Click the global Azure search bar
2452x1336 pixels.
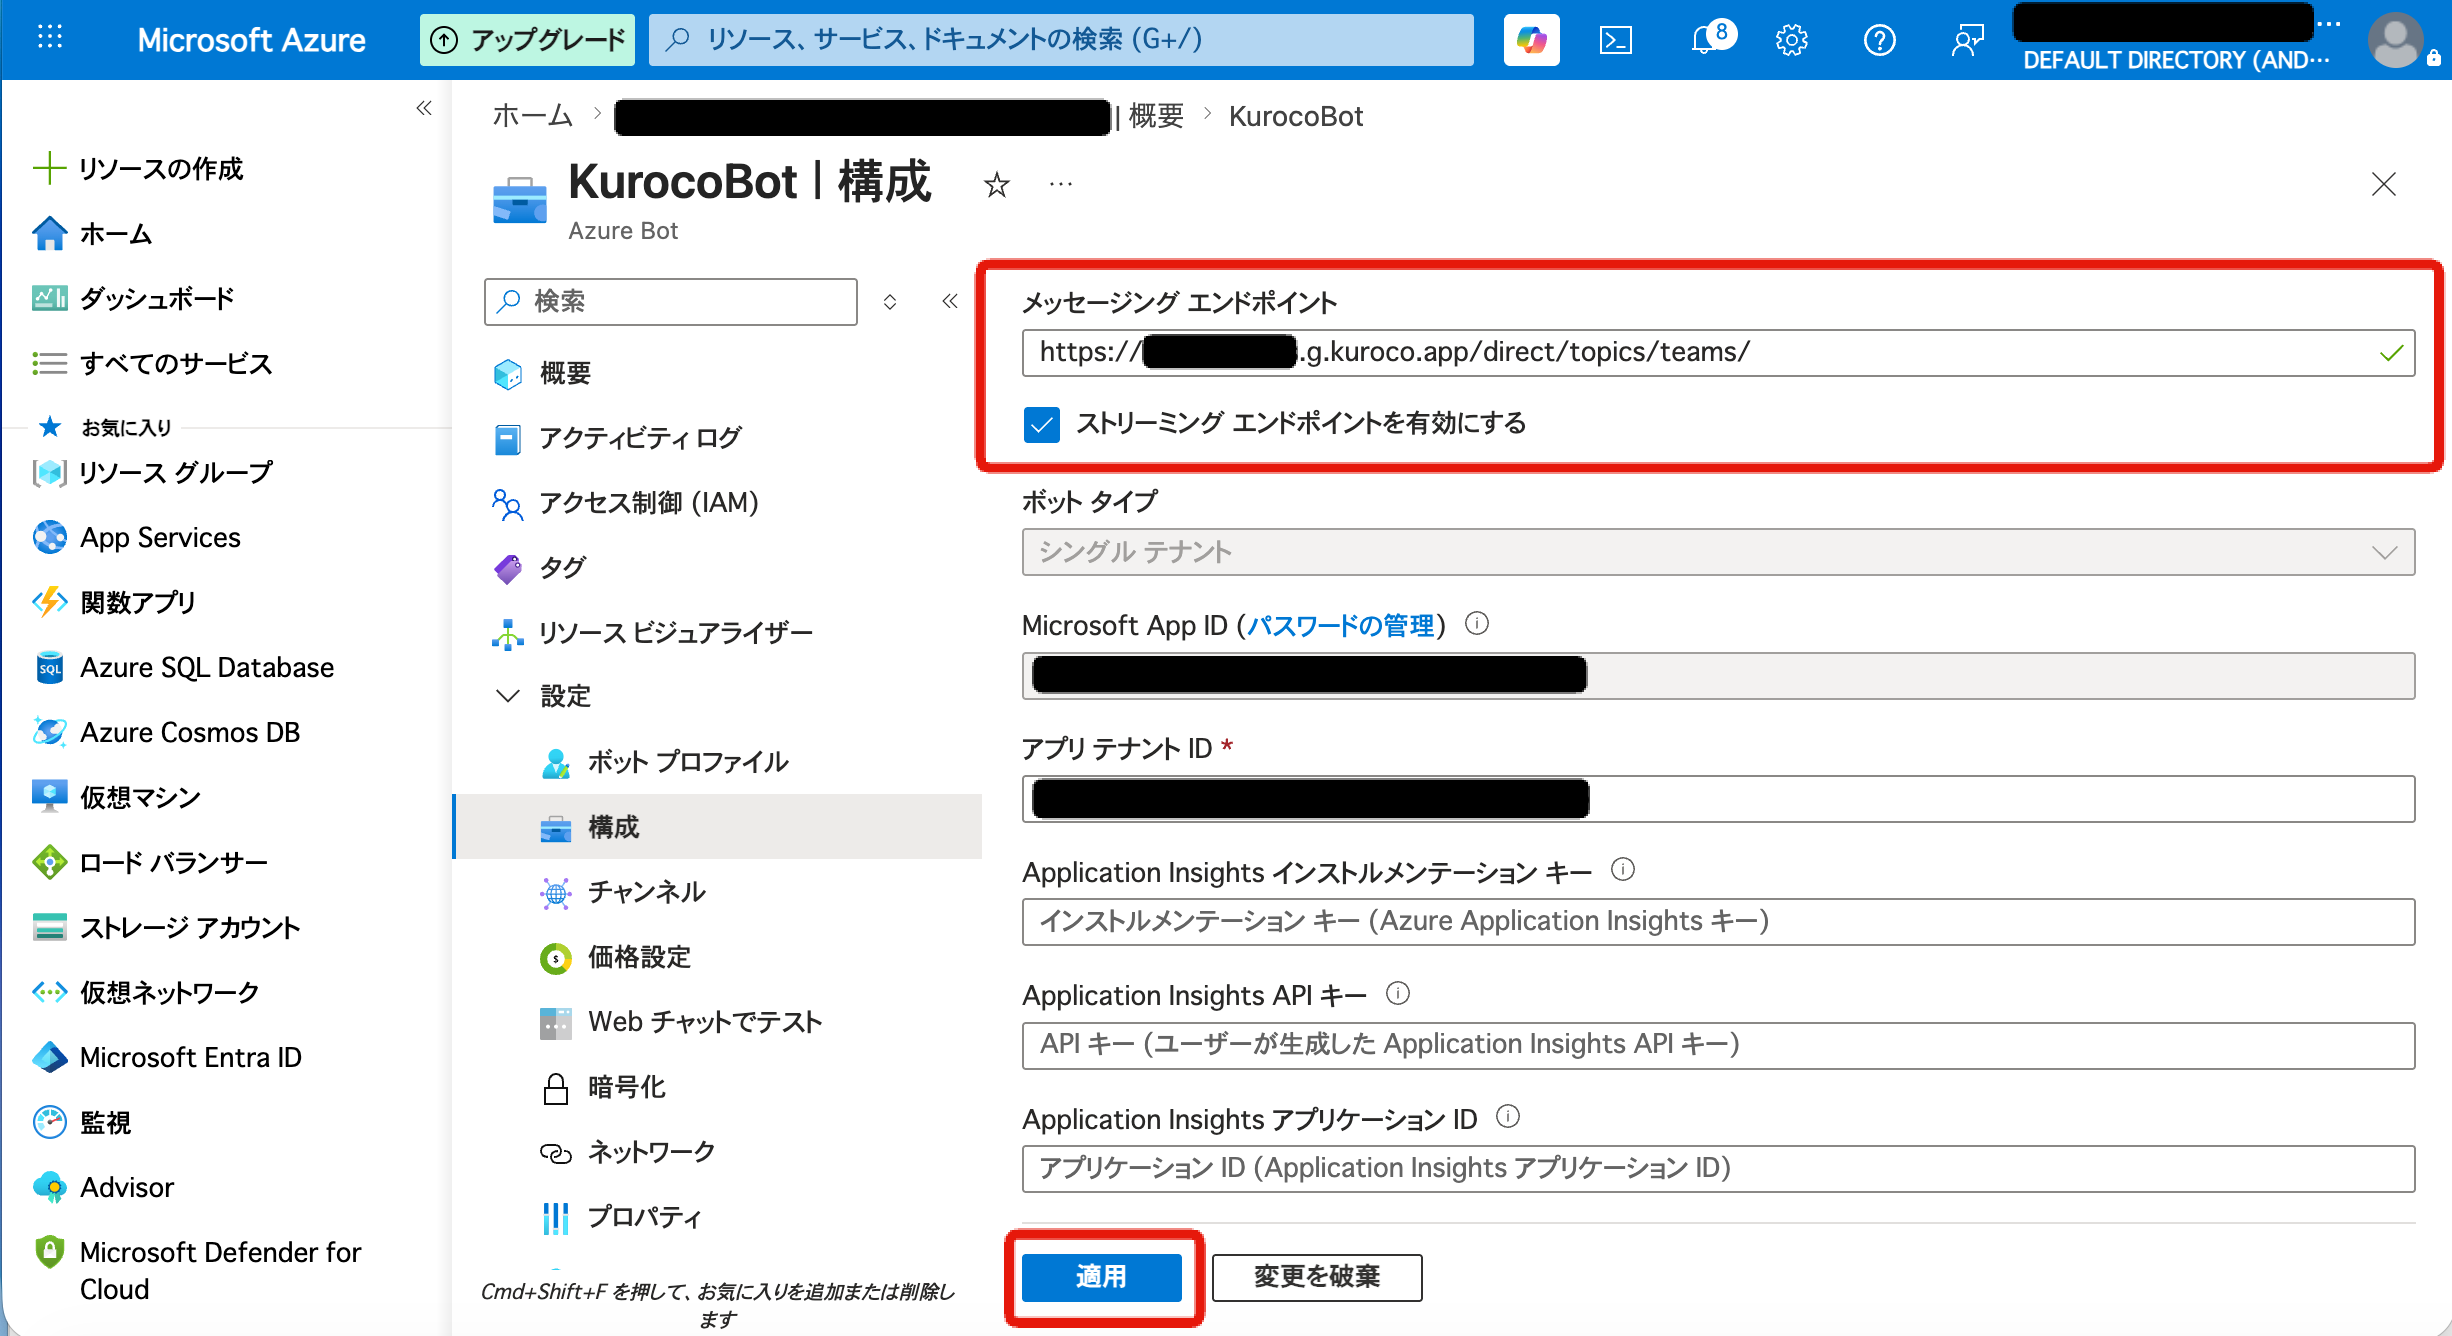pos(1061,40)
